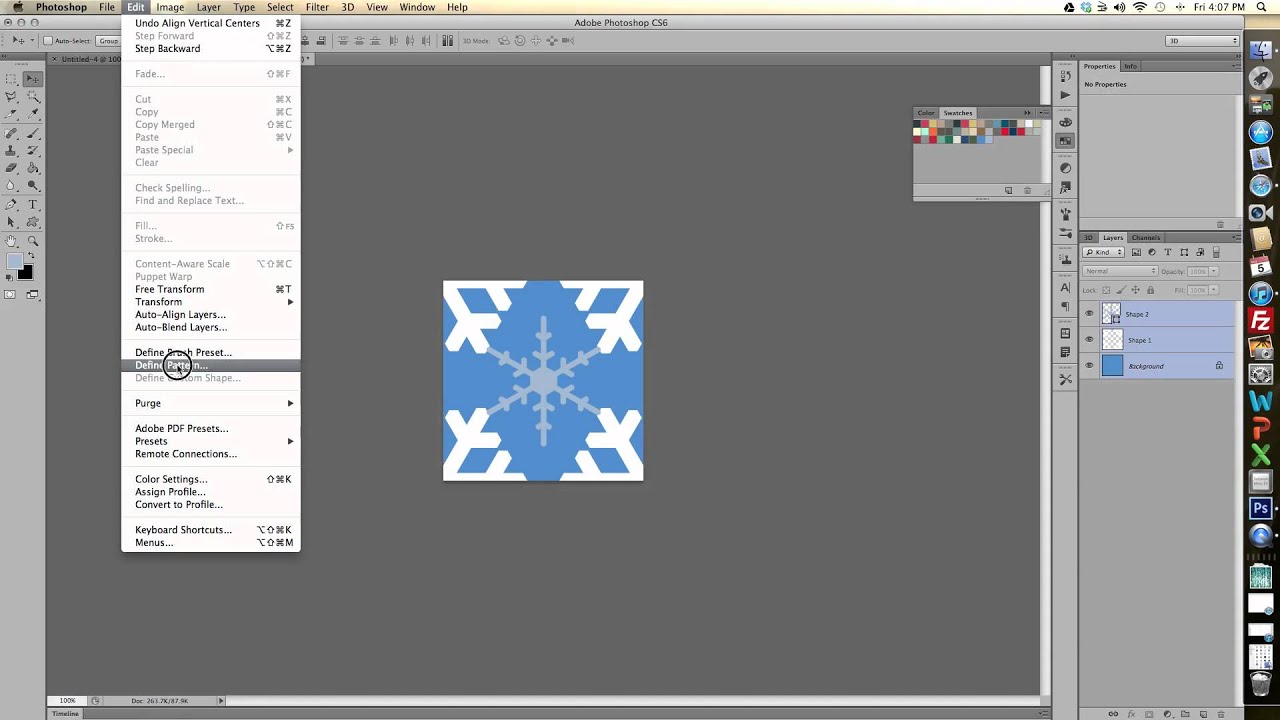
Task: Select the Eyedropper tool
Action: (x=33, y=114)
